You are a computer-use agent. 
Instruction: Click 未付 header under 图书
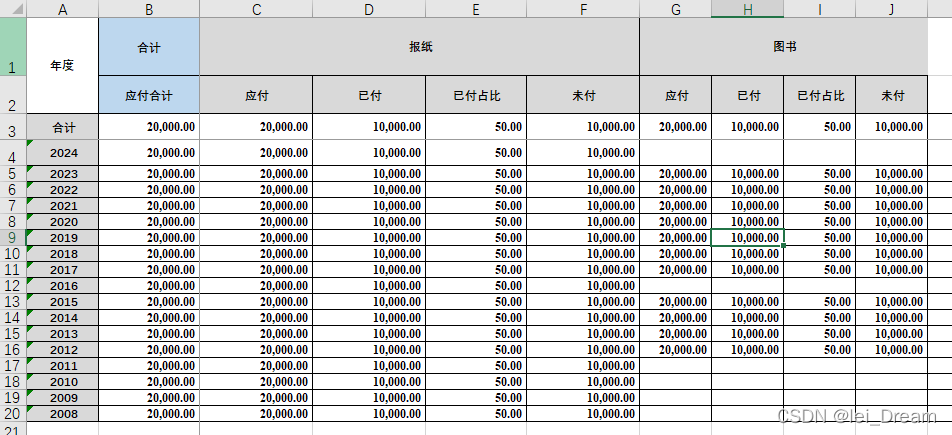pos(891,95)
